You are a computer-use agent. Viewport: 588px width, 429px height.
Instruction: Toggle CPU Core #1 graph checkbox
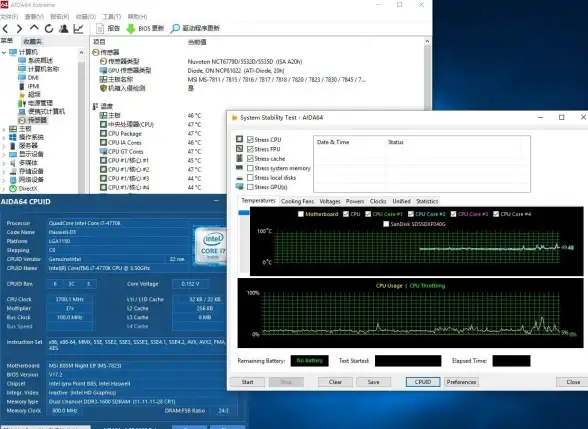coord(368,214)
